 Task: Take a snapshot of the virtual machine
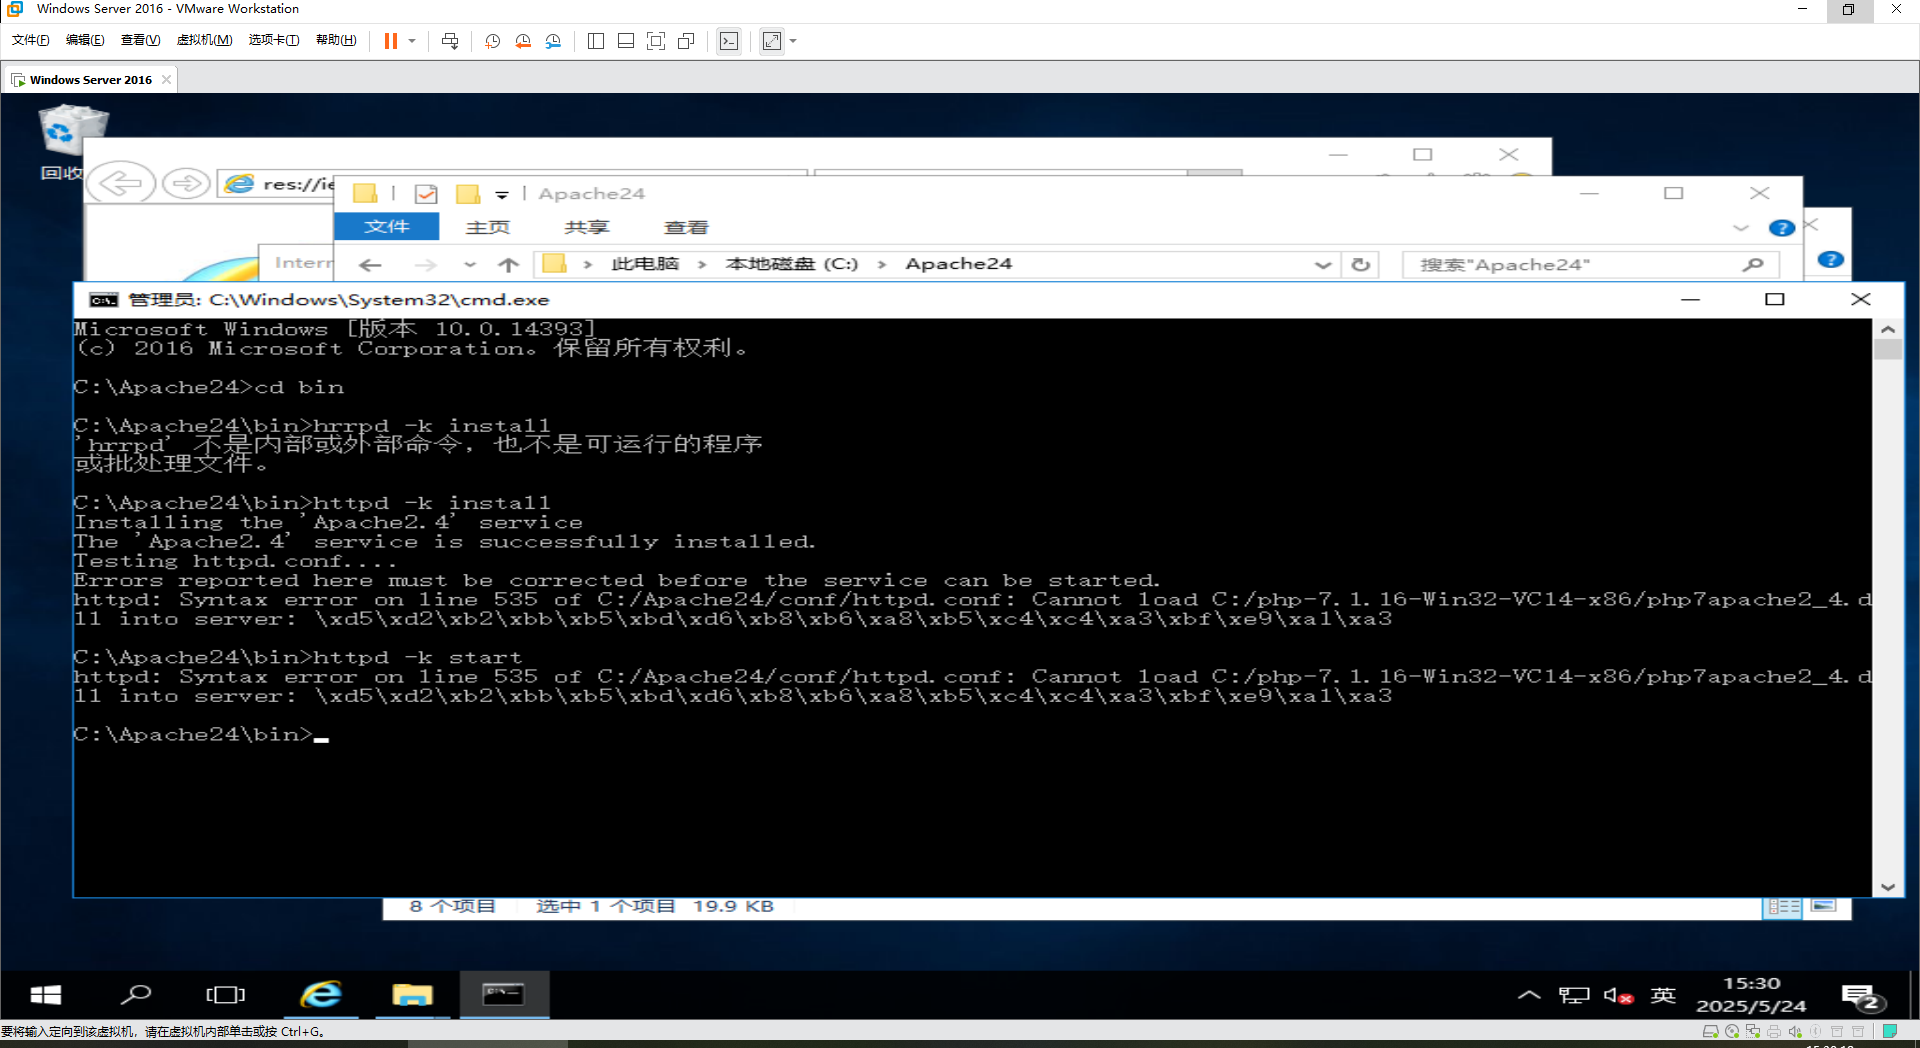click(493, 41)
